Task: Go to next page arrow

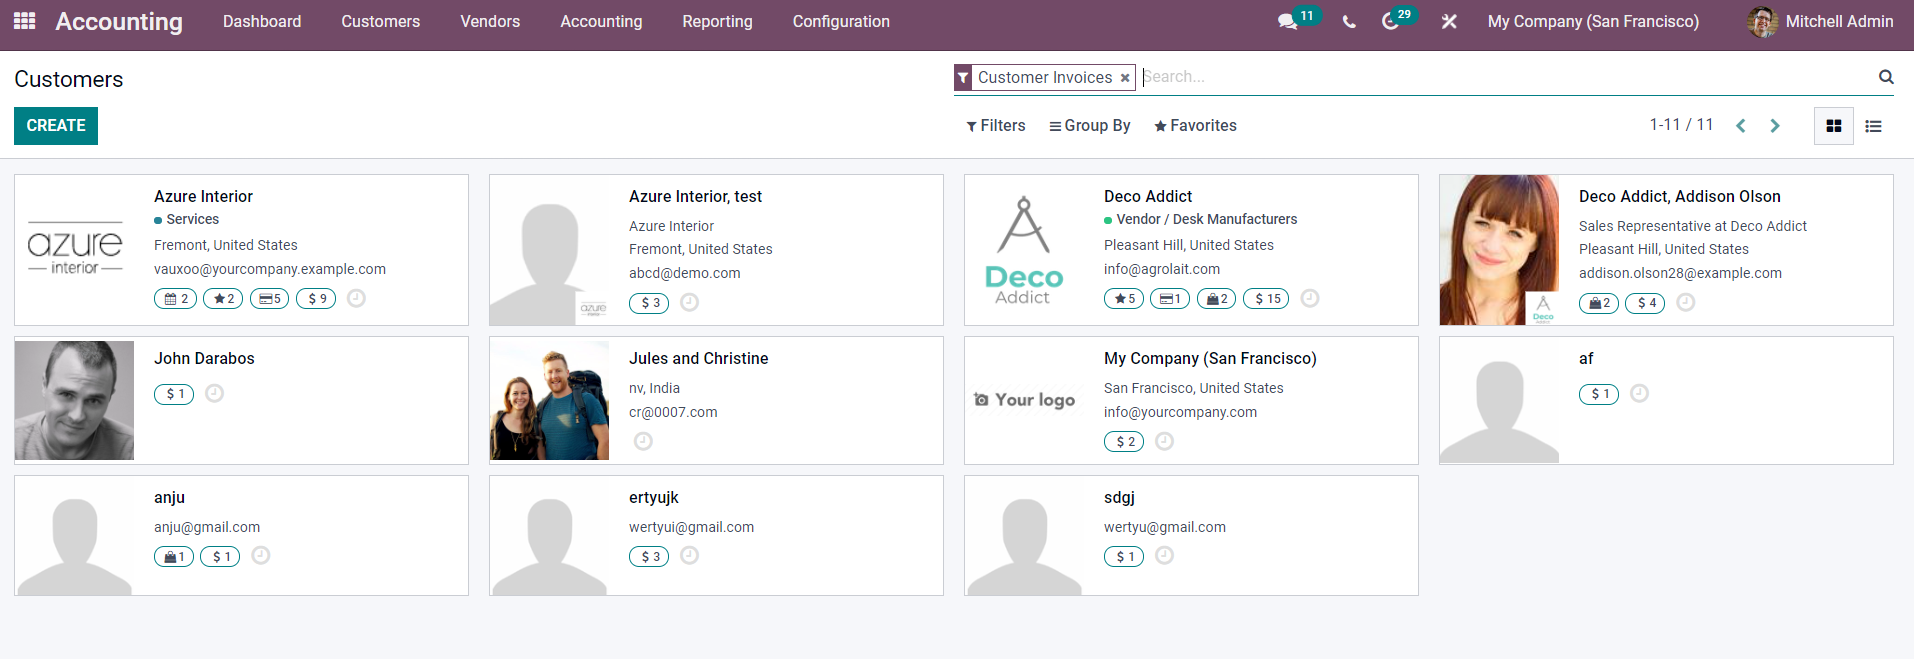Action: [x=1775, y=126]
